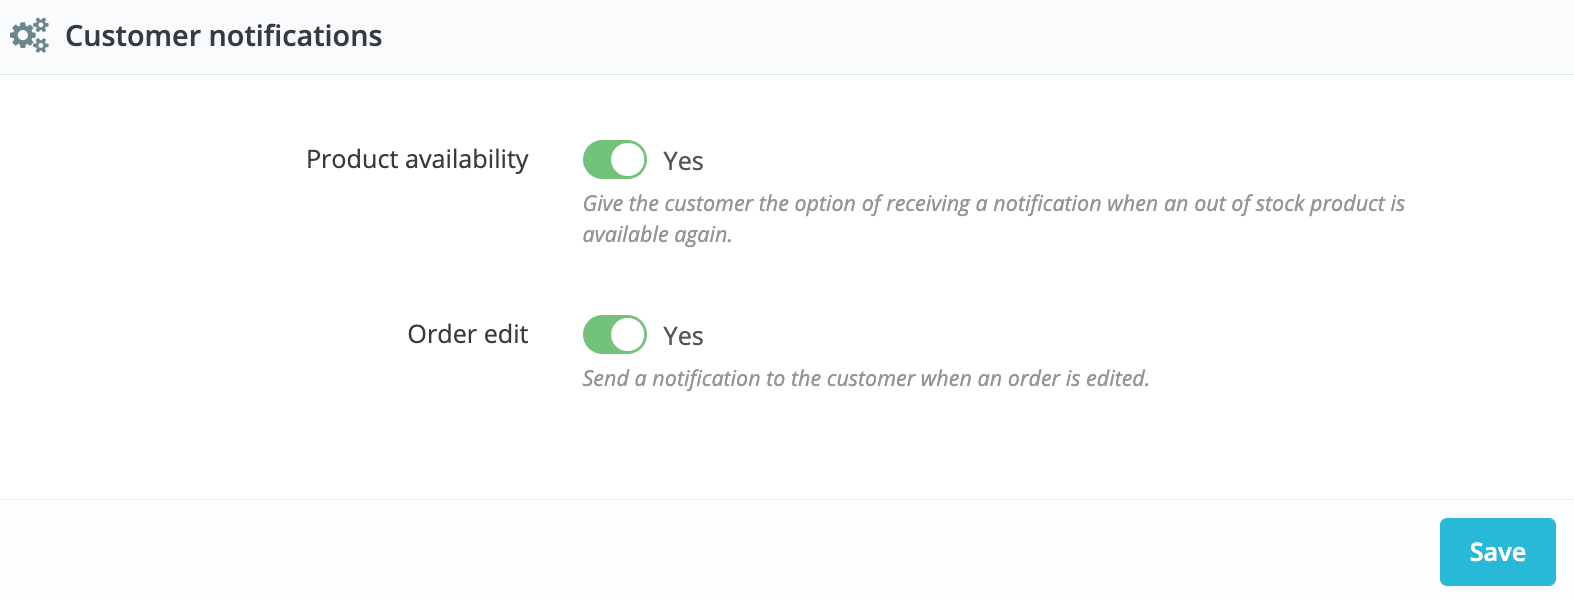
Task: Click the green track of Product availability toggle
Action: pyautogui.click(x=597, y=160)
